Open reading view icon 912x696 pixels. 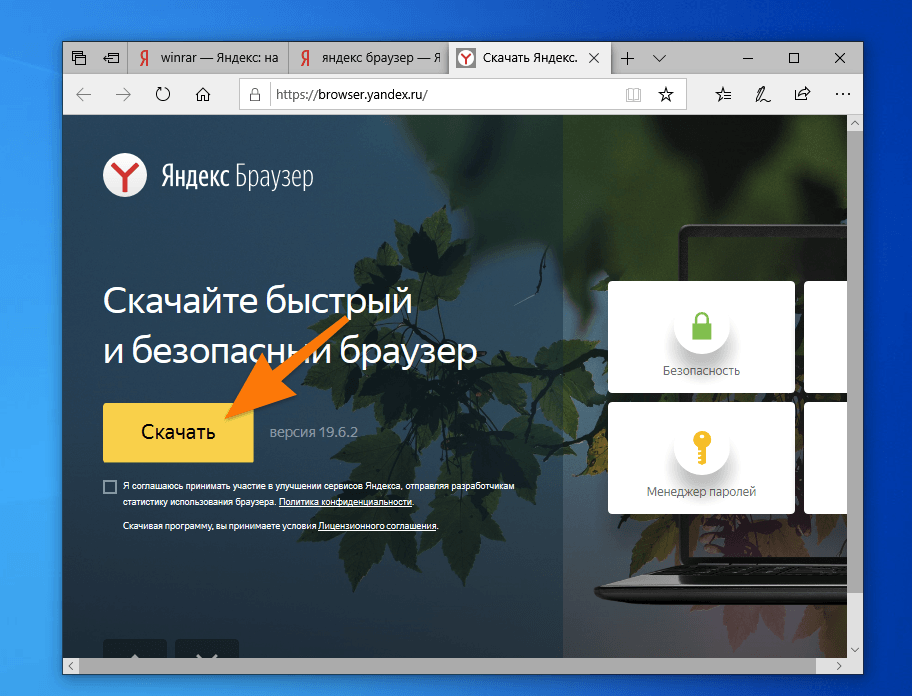633,94
